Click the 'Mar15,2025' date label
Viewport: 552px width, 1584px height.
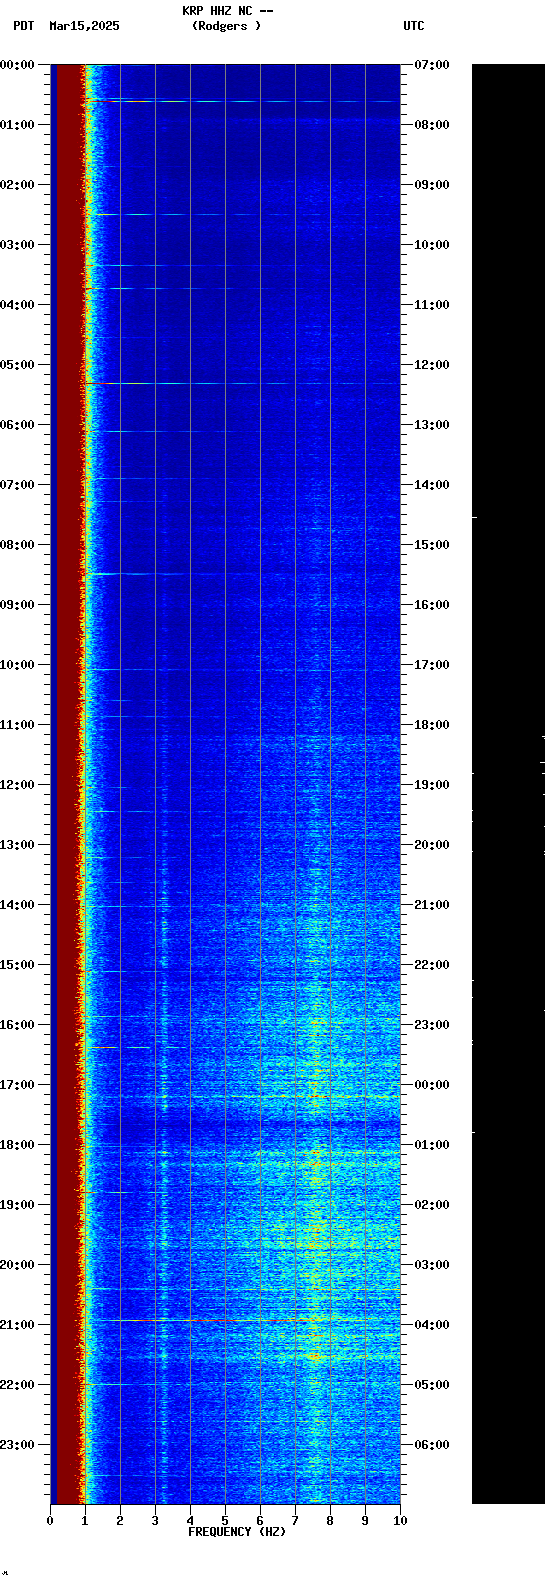point(84,26)
